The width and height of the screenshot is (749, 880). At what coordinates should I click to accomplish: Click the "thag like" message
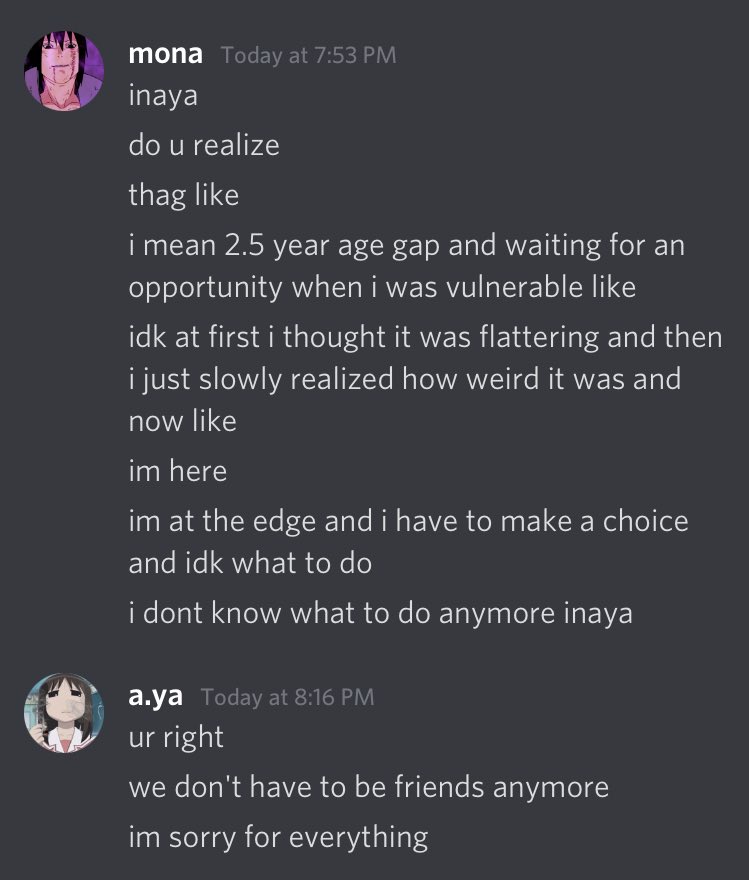point(183,194)
